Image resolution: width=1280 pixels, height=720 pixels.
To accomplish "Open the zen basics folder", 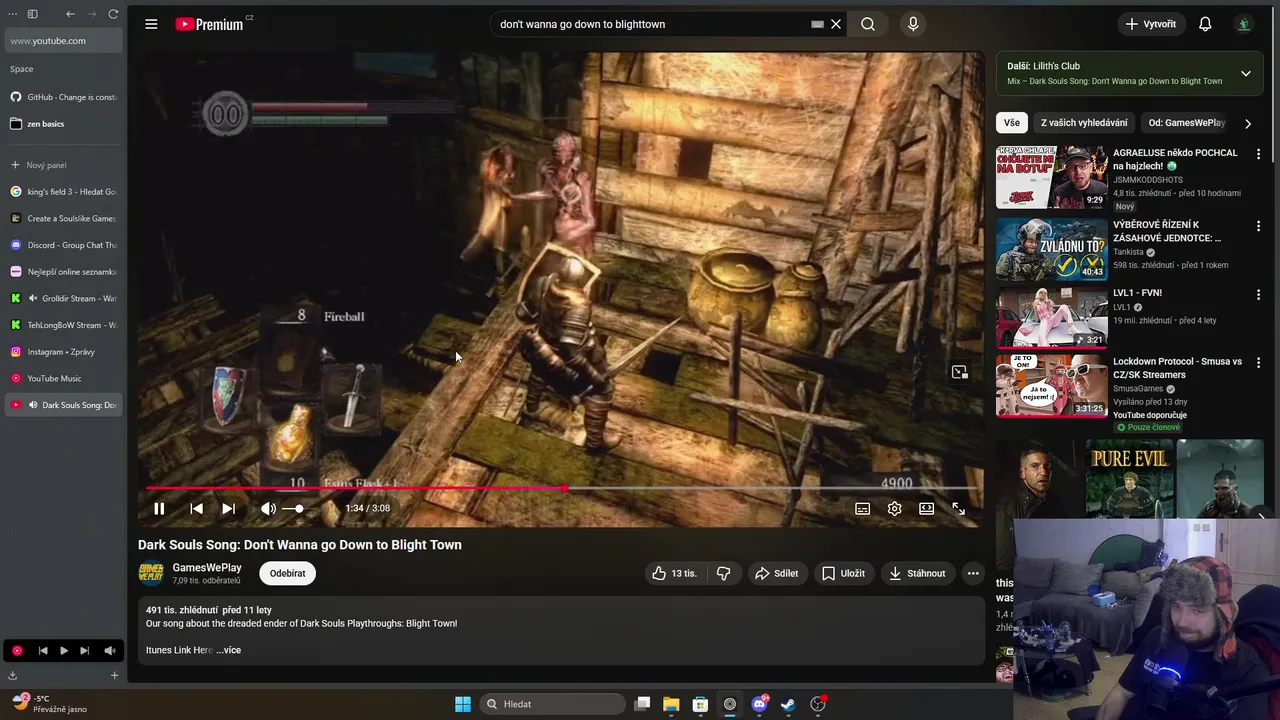I will pyautogui.click(x=64, y=124).
